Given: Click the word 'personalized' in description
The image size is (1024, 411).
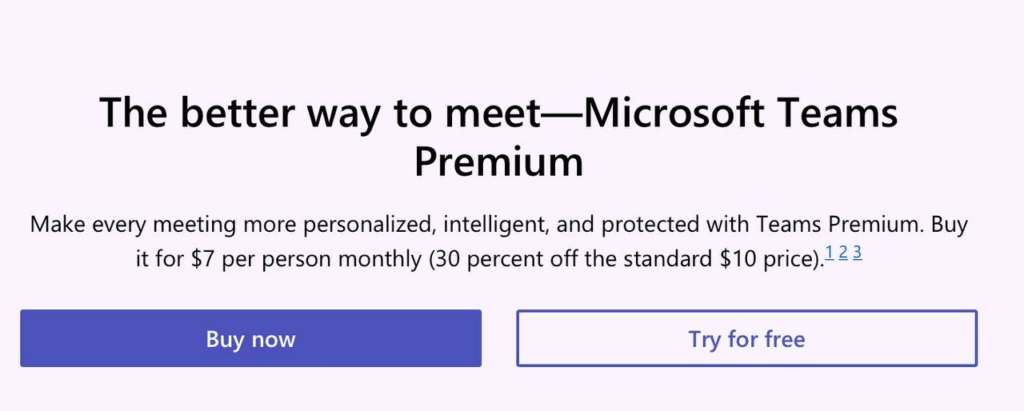Looking at the screenshot, I should coord(368,225).
